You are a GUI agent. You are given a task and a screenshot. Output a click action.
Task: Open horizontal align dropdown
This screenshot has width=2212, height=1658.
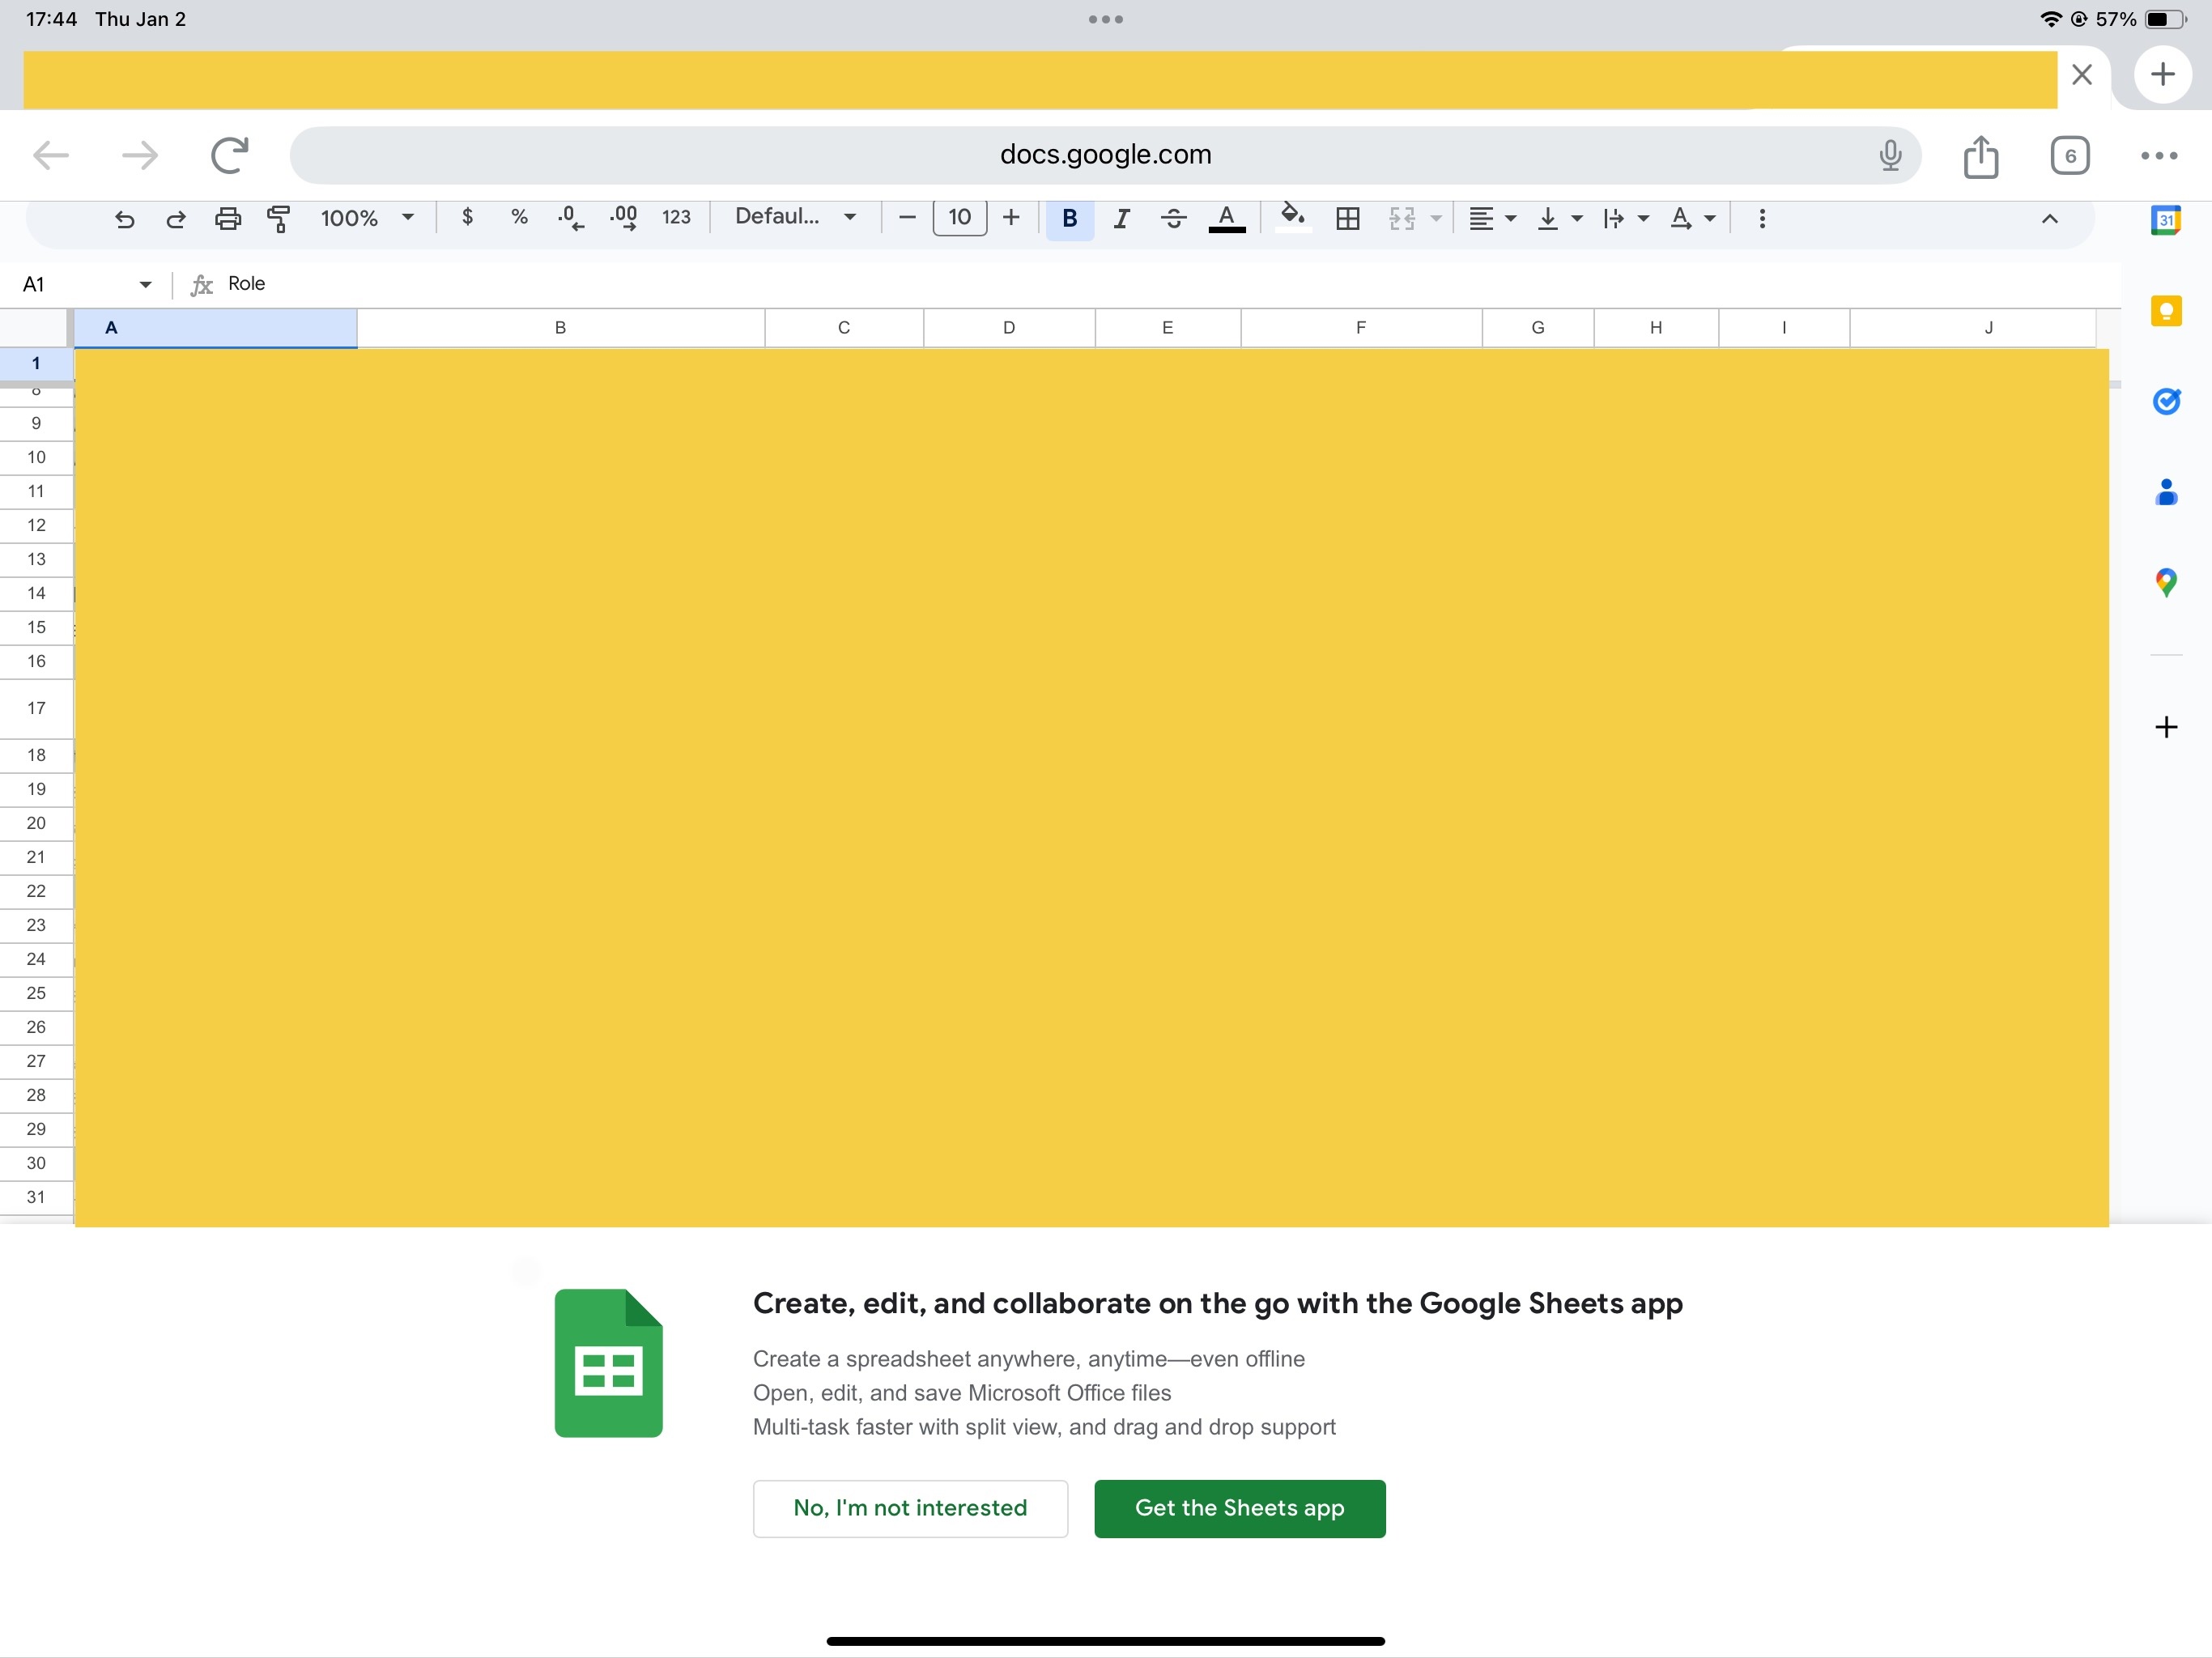pos(1491,219)
